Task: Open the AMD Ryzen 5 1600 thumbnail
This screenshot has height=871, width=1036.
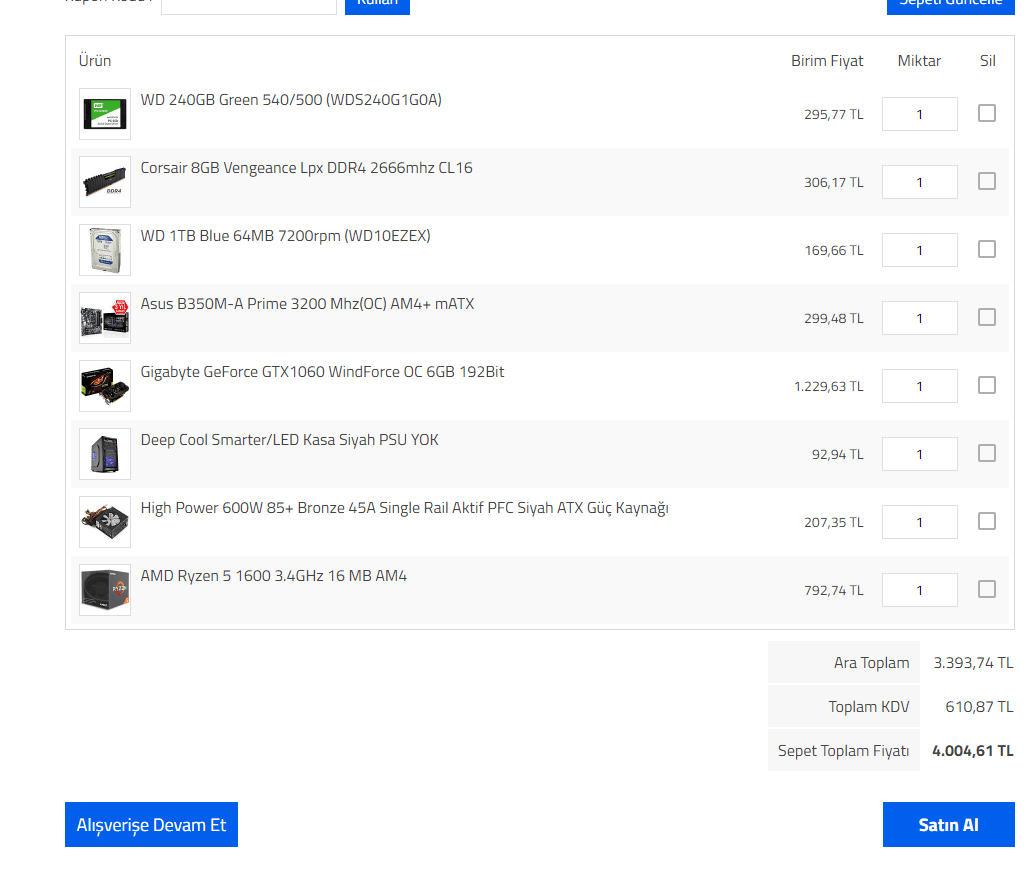Action: pyautogui.click(x=104, y=590)
